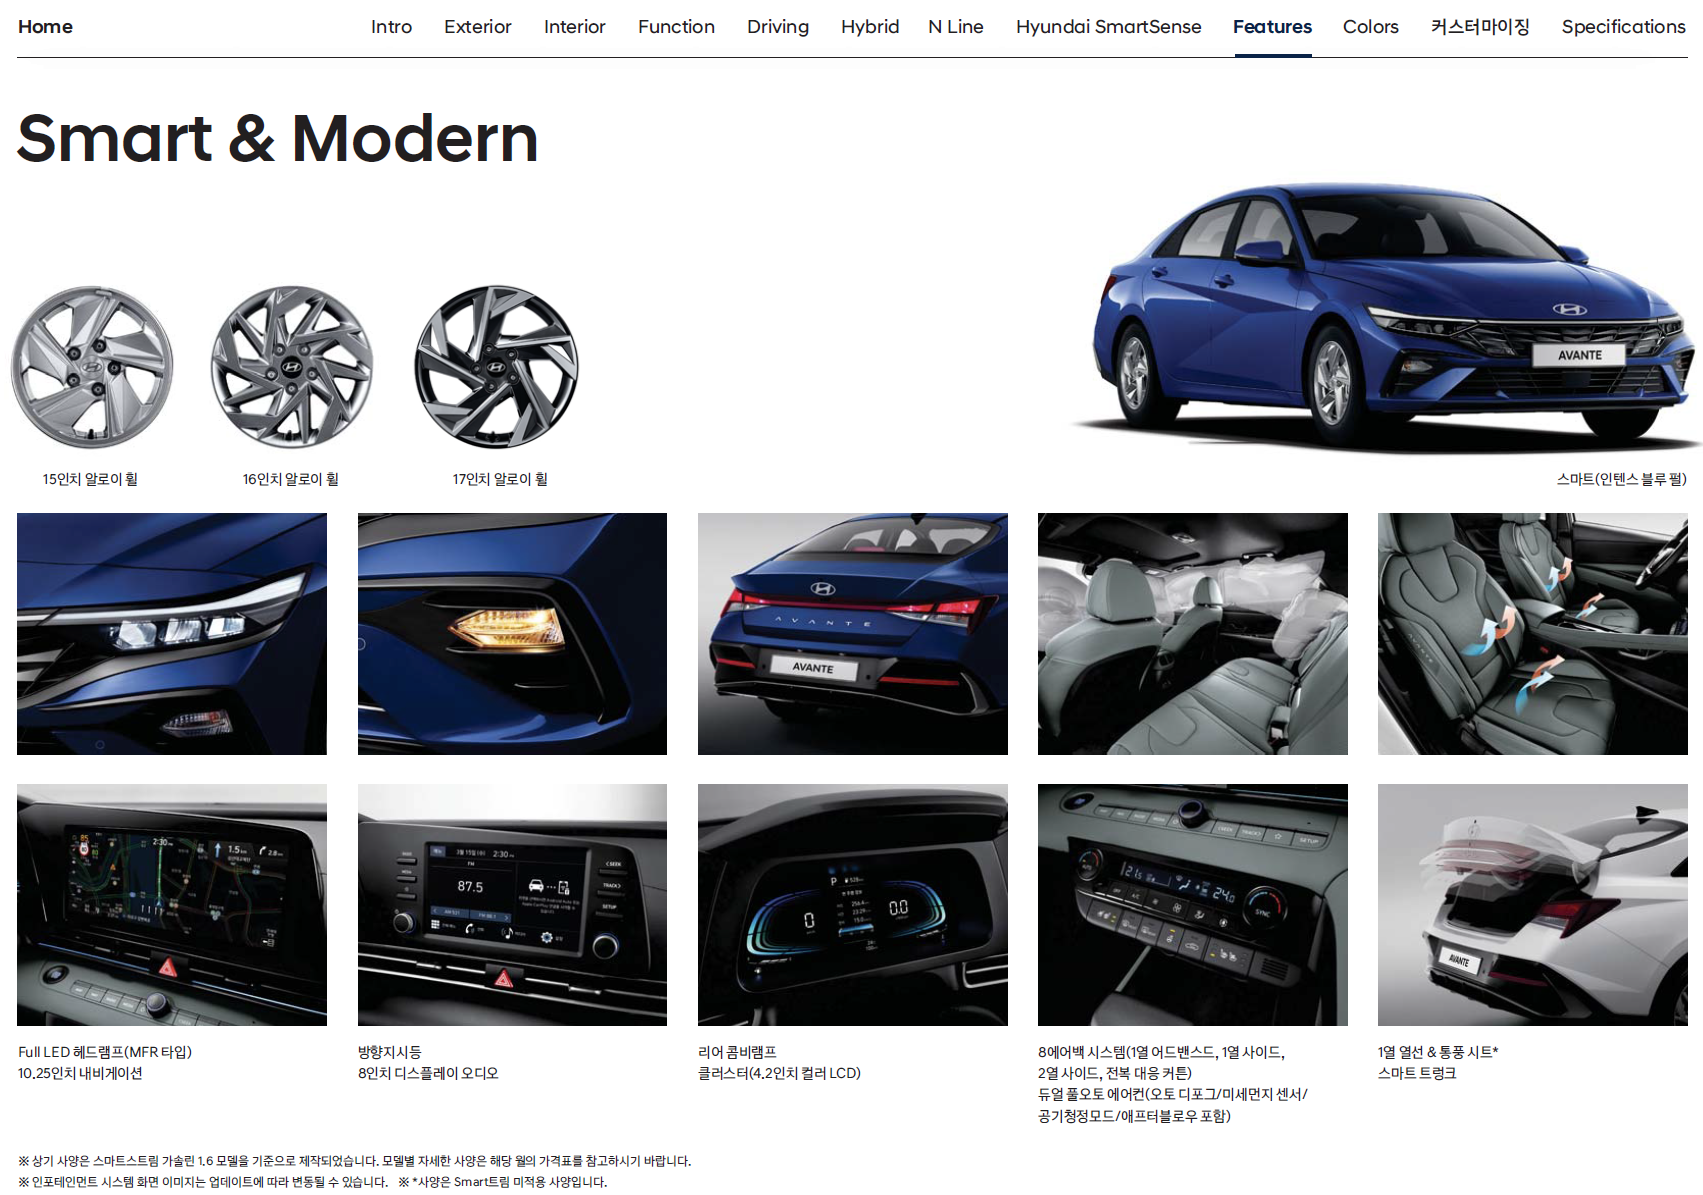Click the '16인치 알로이 휠' label

click(291, 479)
